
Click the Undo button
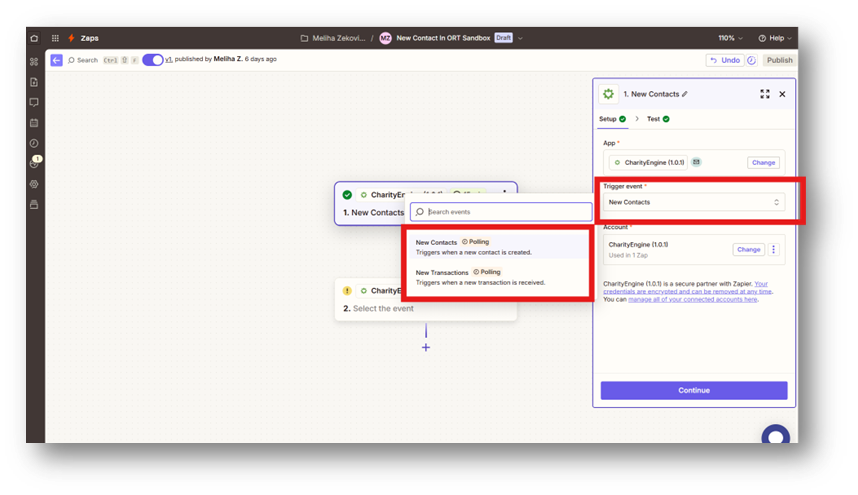[x=724, y=60]
